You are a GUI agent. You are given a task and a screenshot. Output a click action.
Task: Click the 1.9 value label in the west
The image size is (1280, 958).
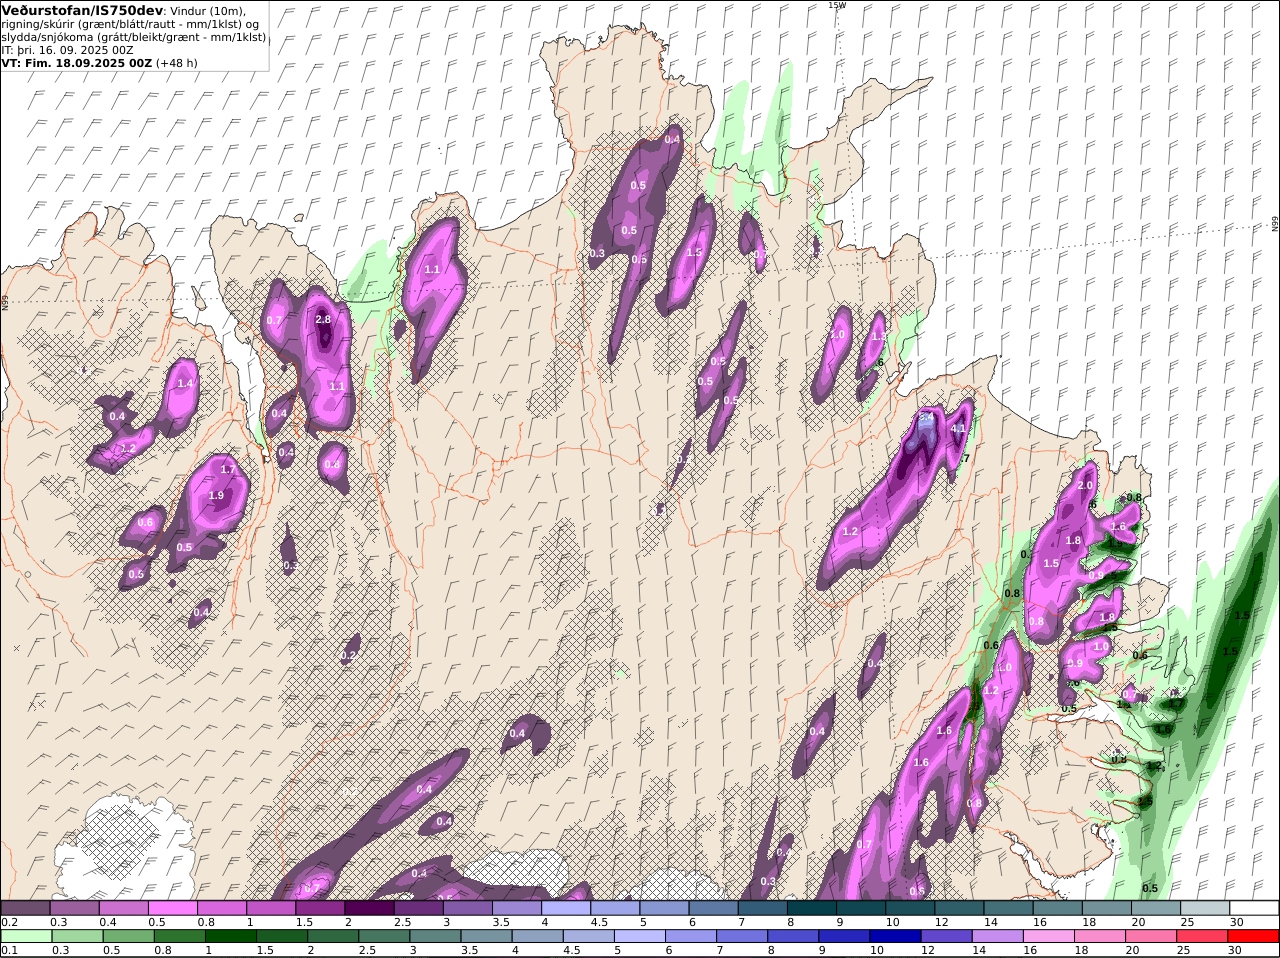coord(216,495)
